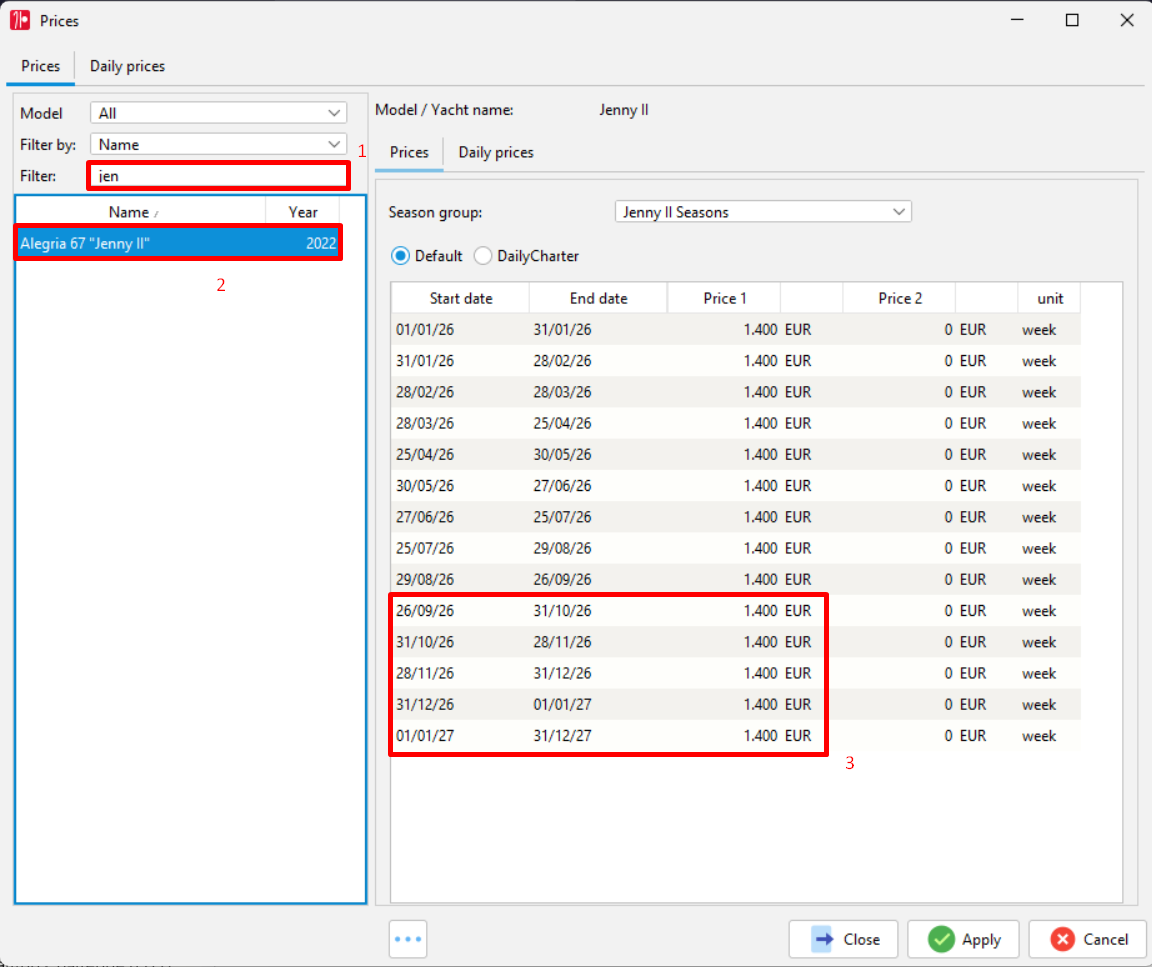This screenshot has width=1152, height=967.
Task: Select Alegria 67 "Jenny II" yacht row
Action: 178,243
